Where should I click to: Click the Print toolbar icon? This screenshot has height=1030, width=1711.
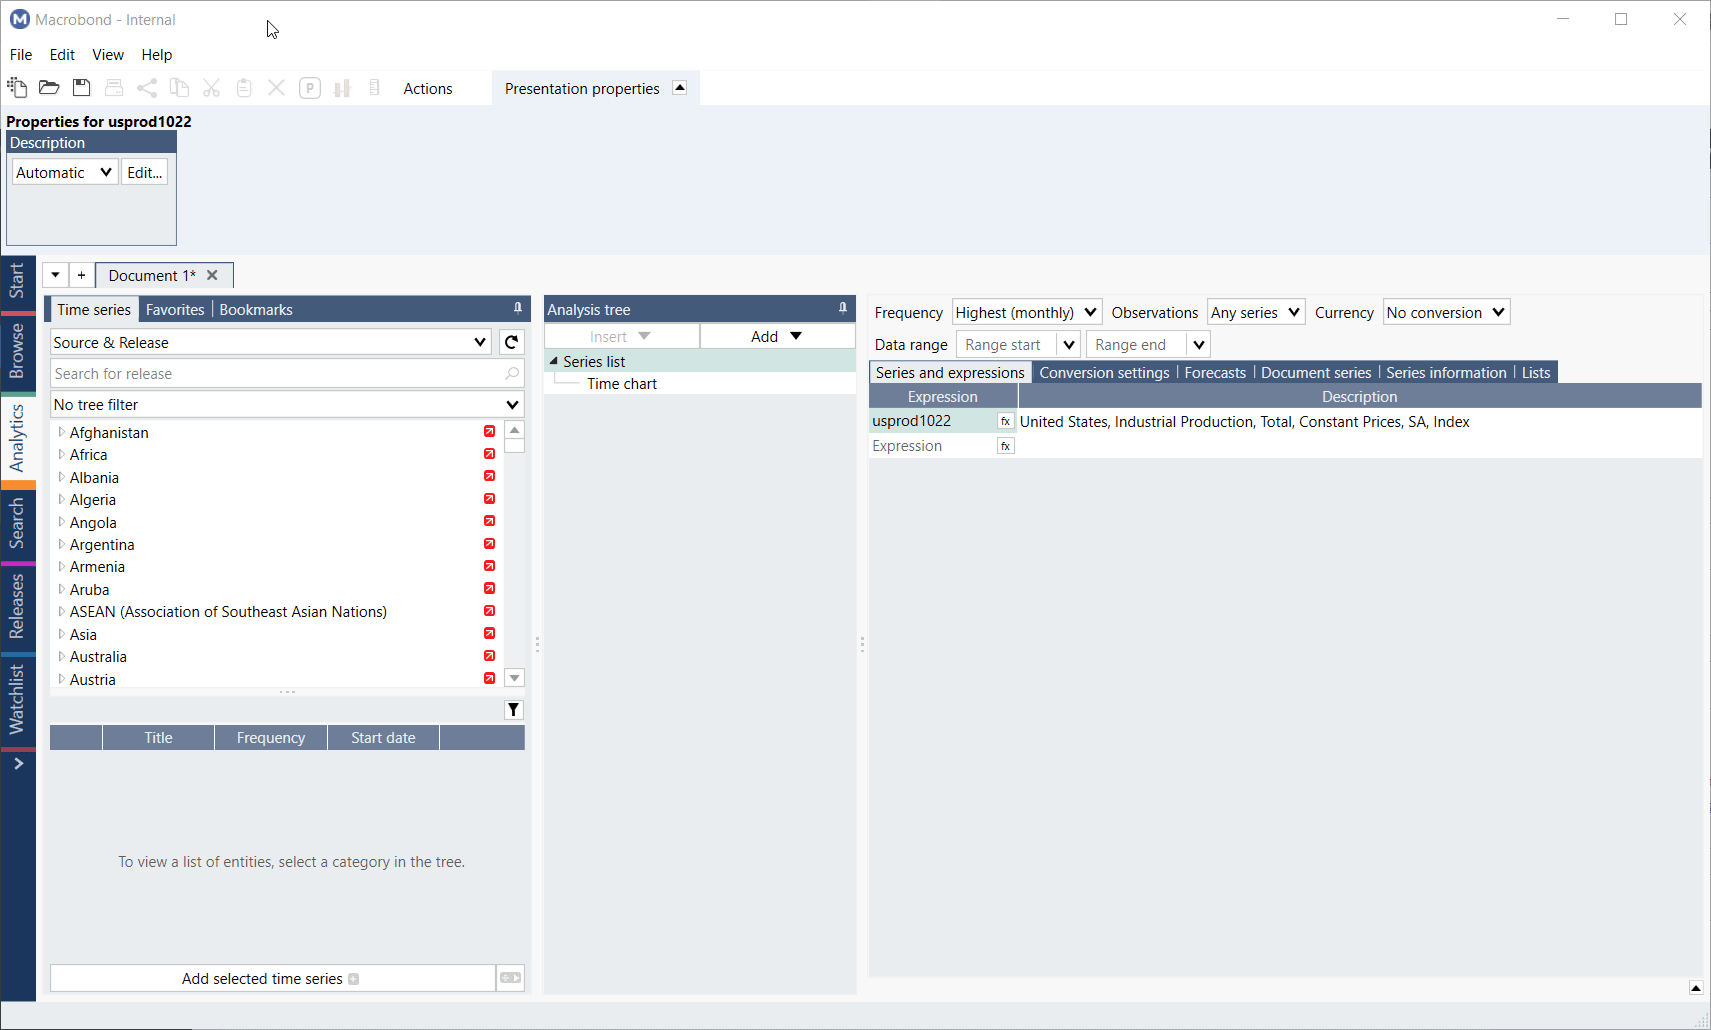click(x=114, y=88)
